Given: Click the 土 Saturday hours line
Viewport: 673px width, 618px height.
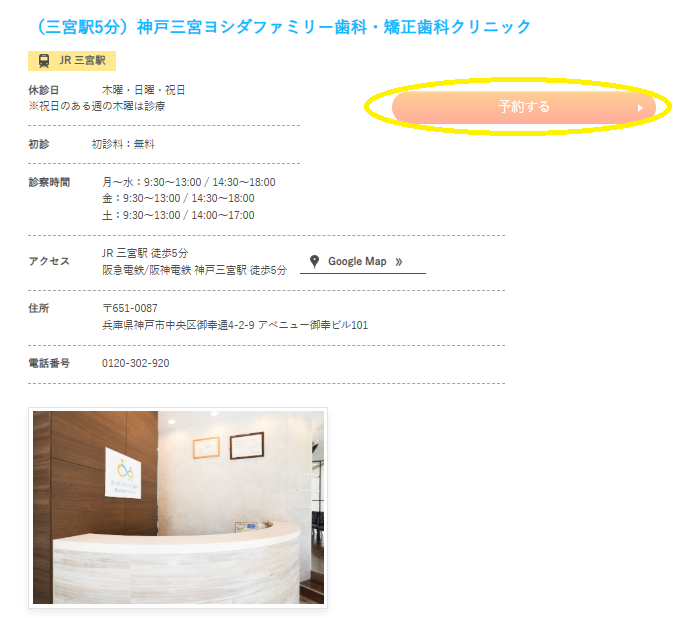Looking at the screenshot, I should point(178,215).
